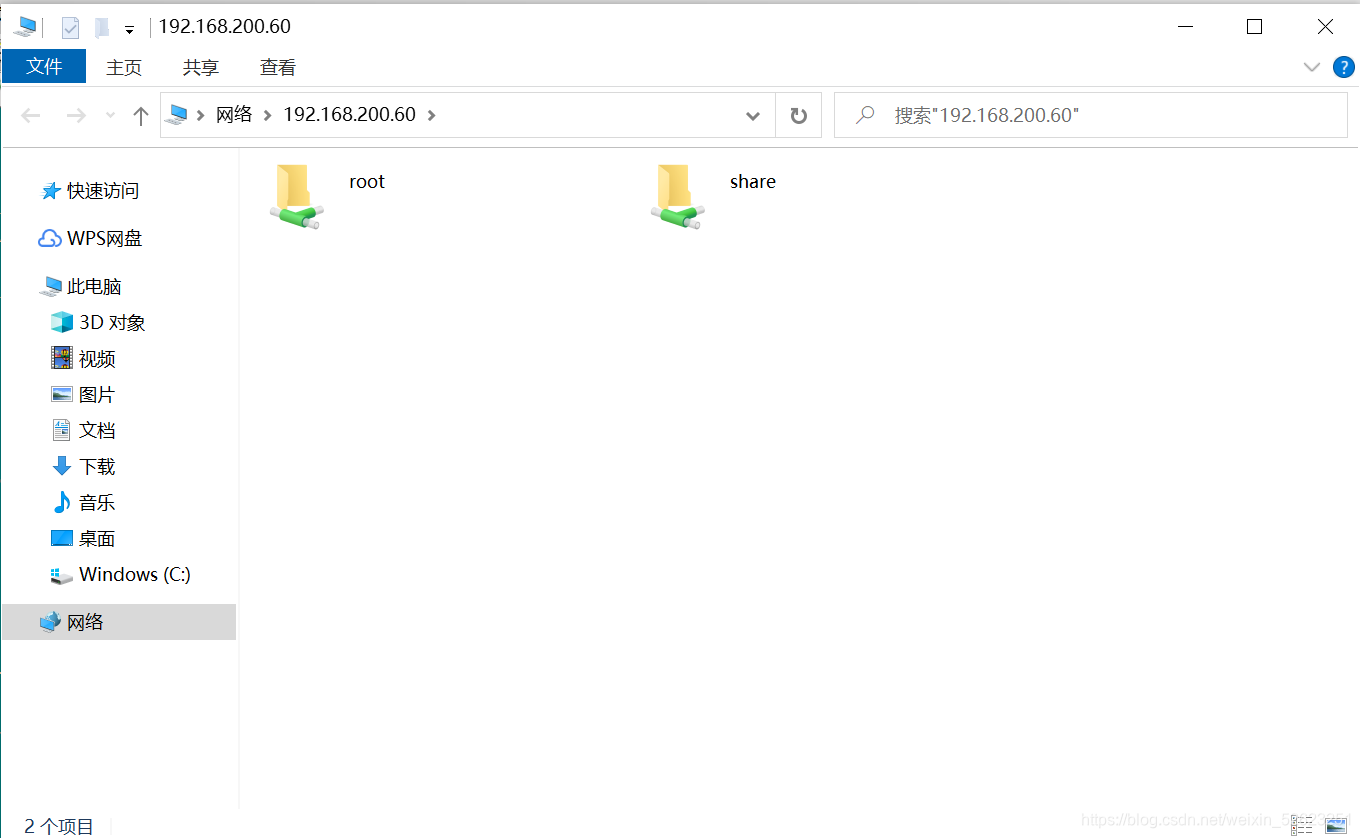Switch to the 主页 ribbon tab
This screenshot has height=838, width=1360.
click(124, 67)
